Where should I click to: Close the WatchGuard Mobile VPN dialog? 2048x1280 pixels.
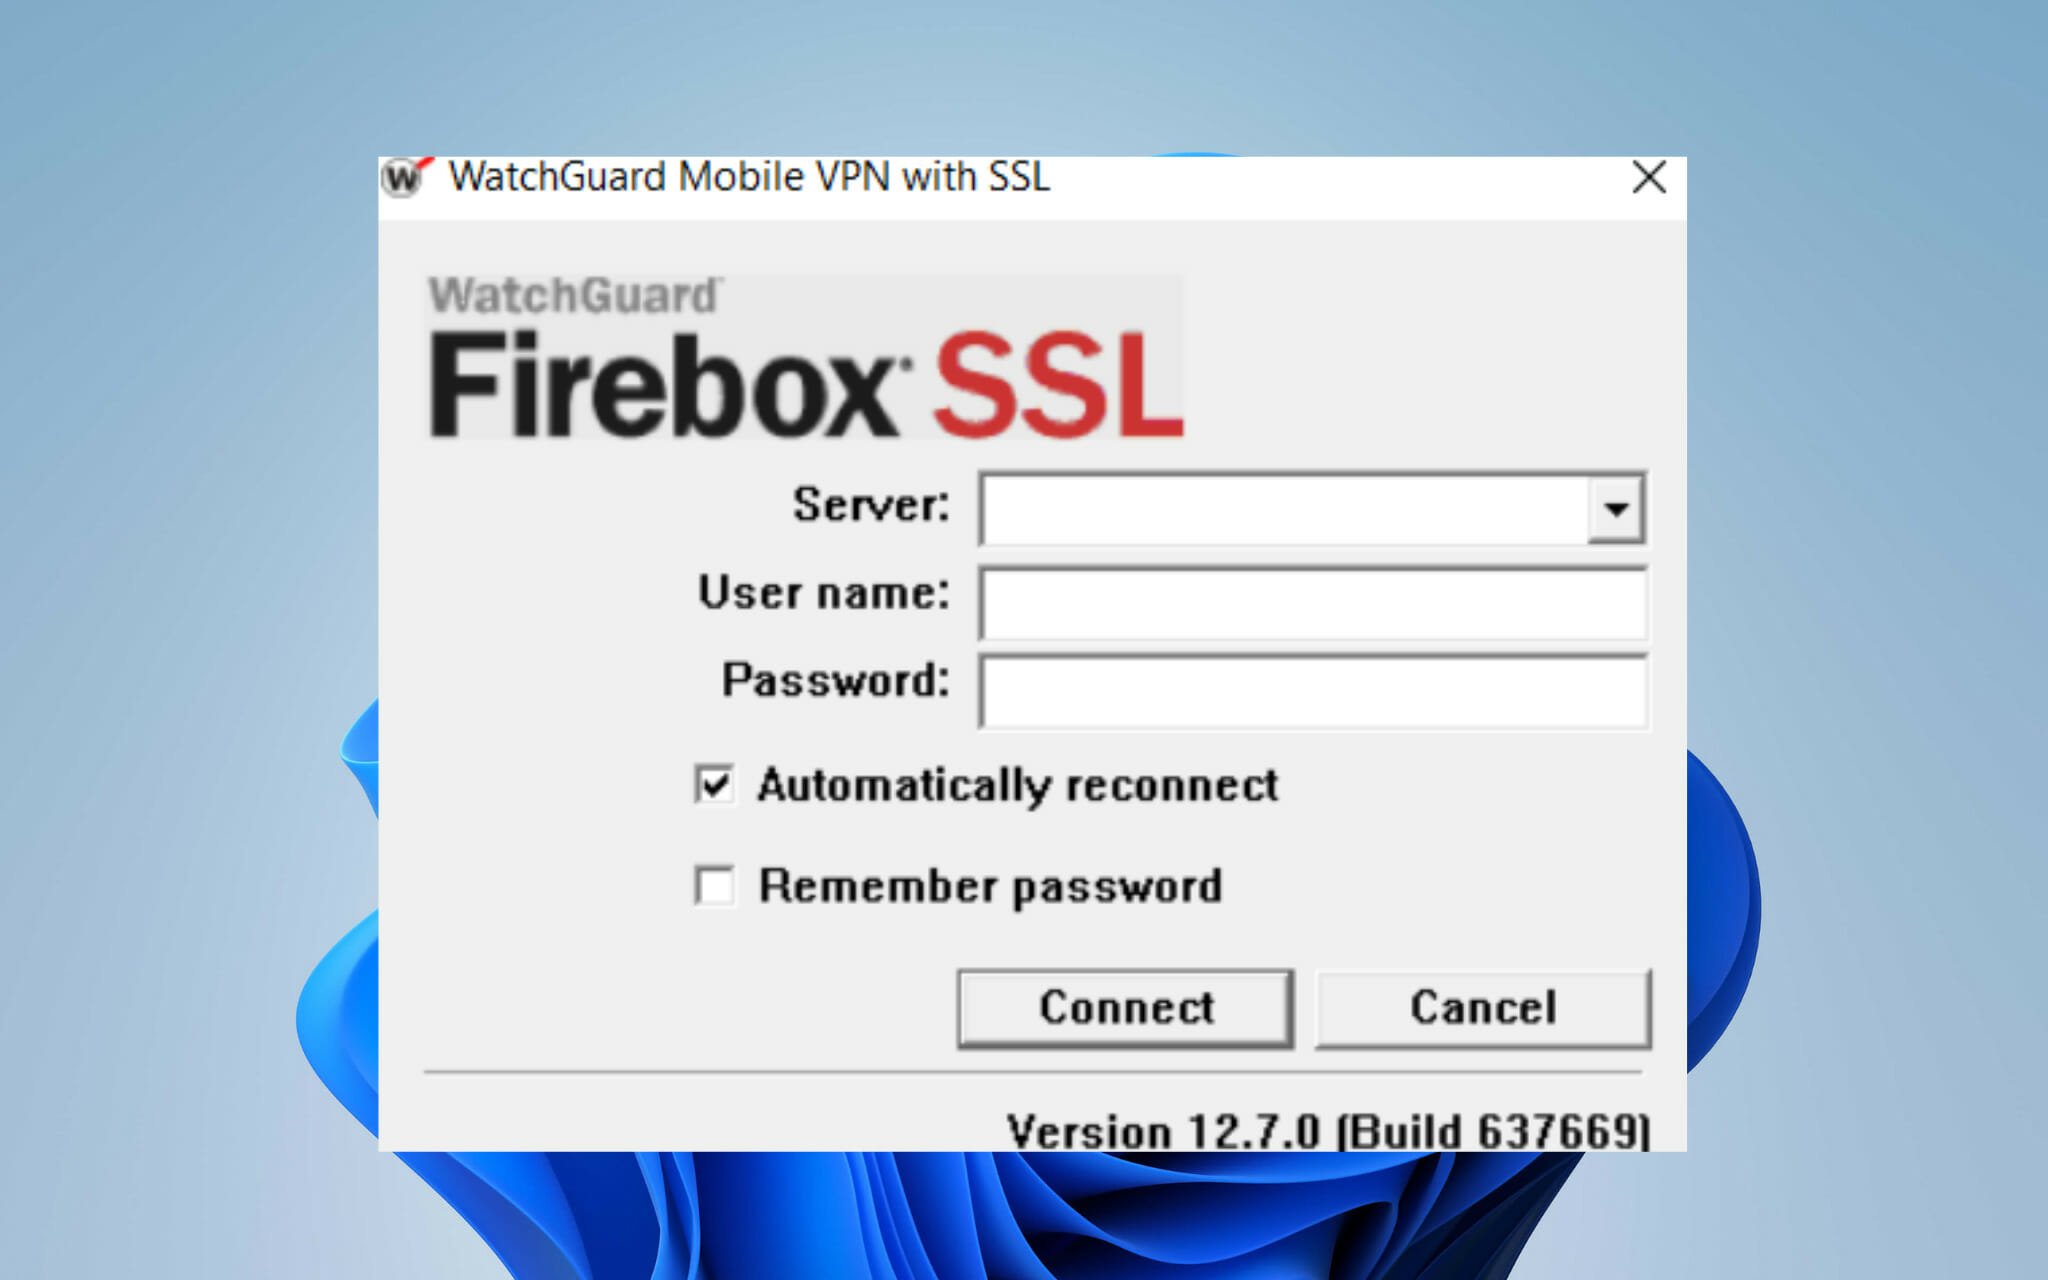click(x=1648, y=178)
